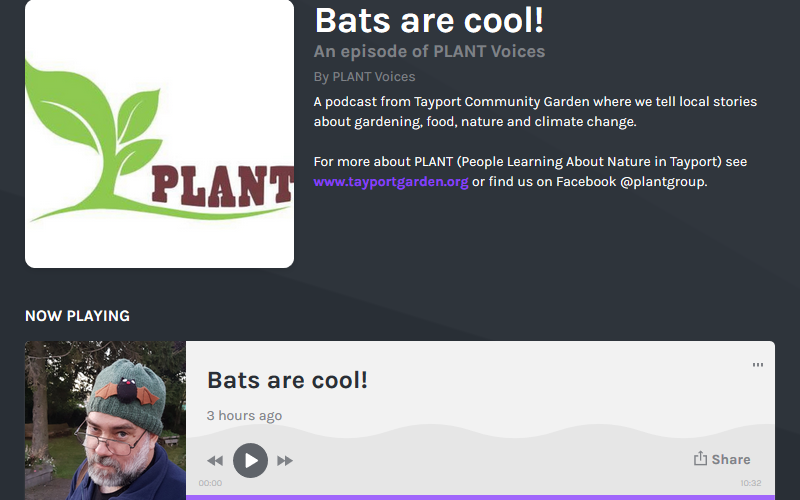
Task: Open www.tayportgarden.org link
Action: (391, 182)
